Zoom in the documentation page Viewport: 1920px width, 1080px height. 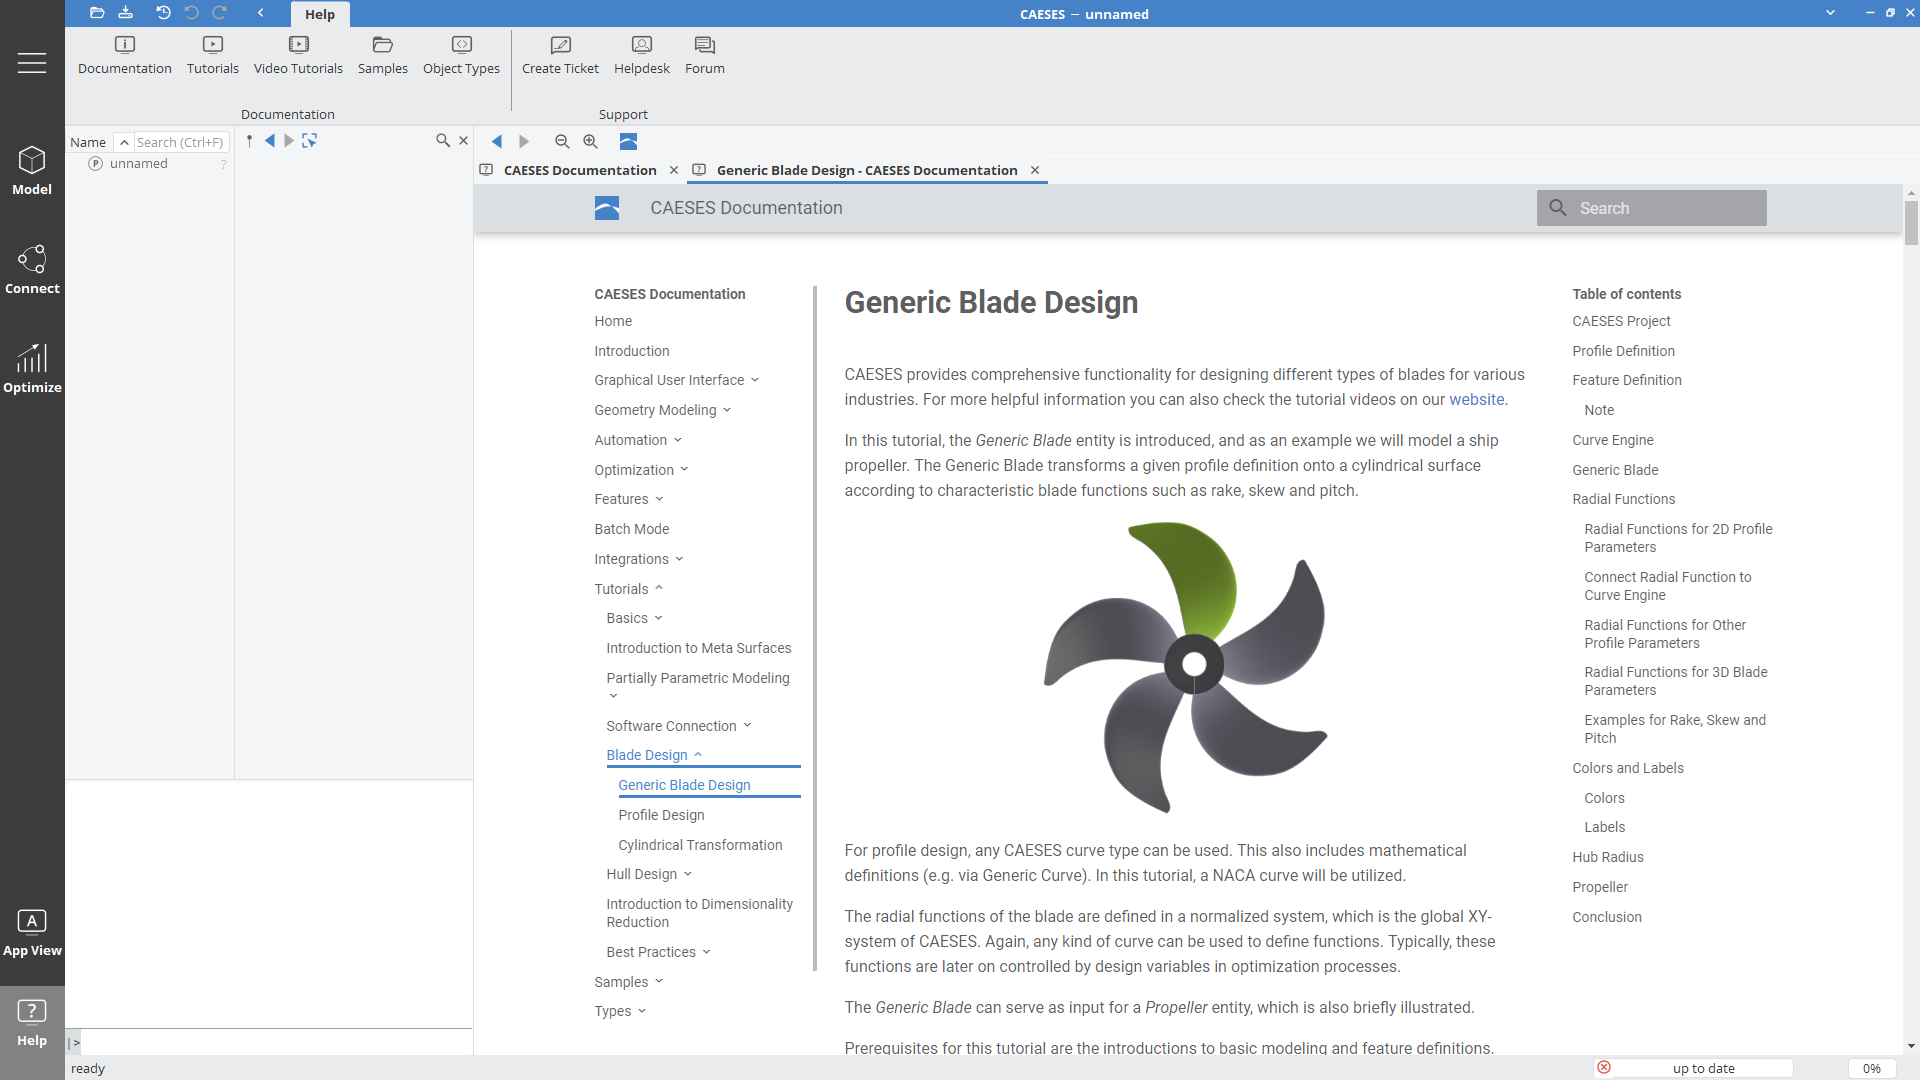590,142
